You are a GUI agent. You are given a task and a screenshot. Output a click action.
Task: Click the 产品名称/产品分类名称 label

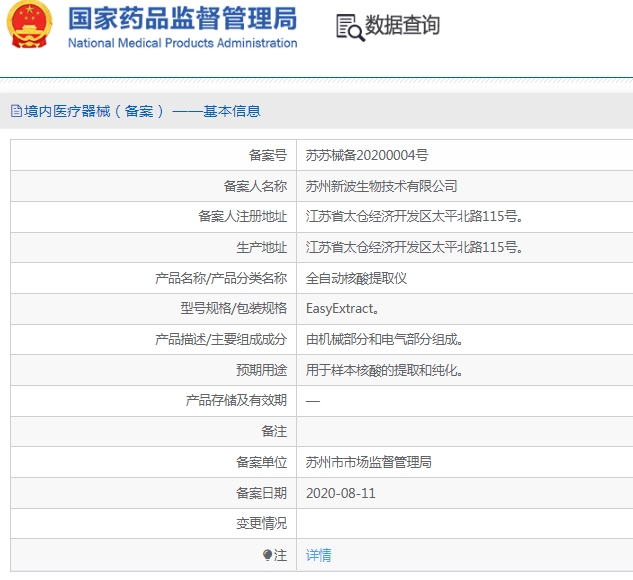[x=221, y=278]
